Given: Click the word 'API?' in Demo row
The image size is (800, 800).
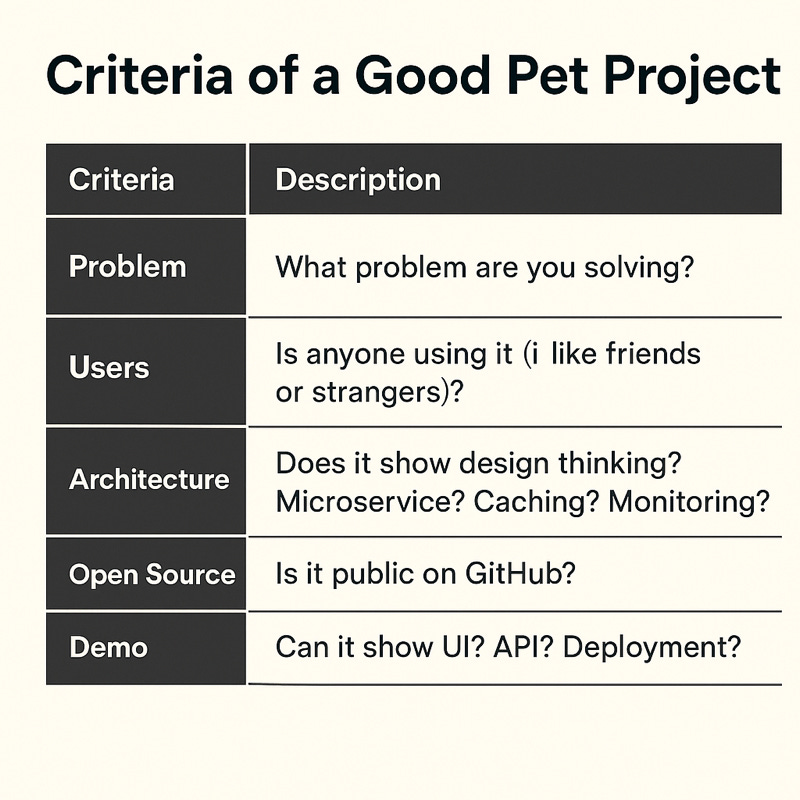Looking at the screenshot, I should [523, 647].
